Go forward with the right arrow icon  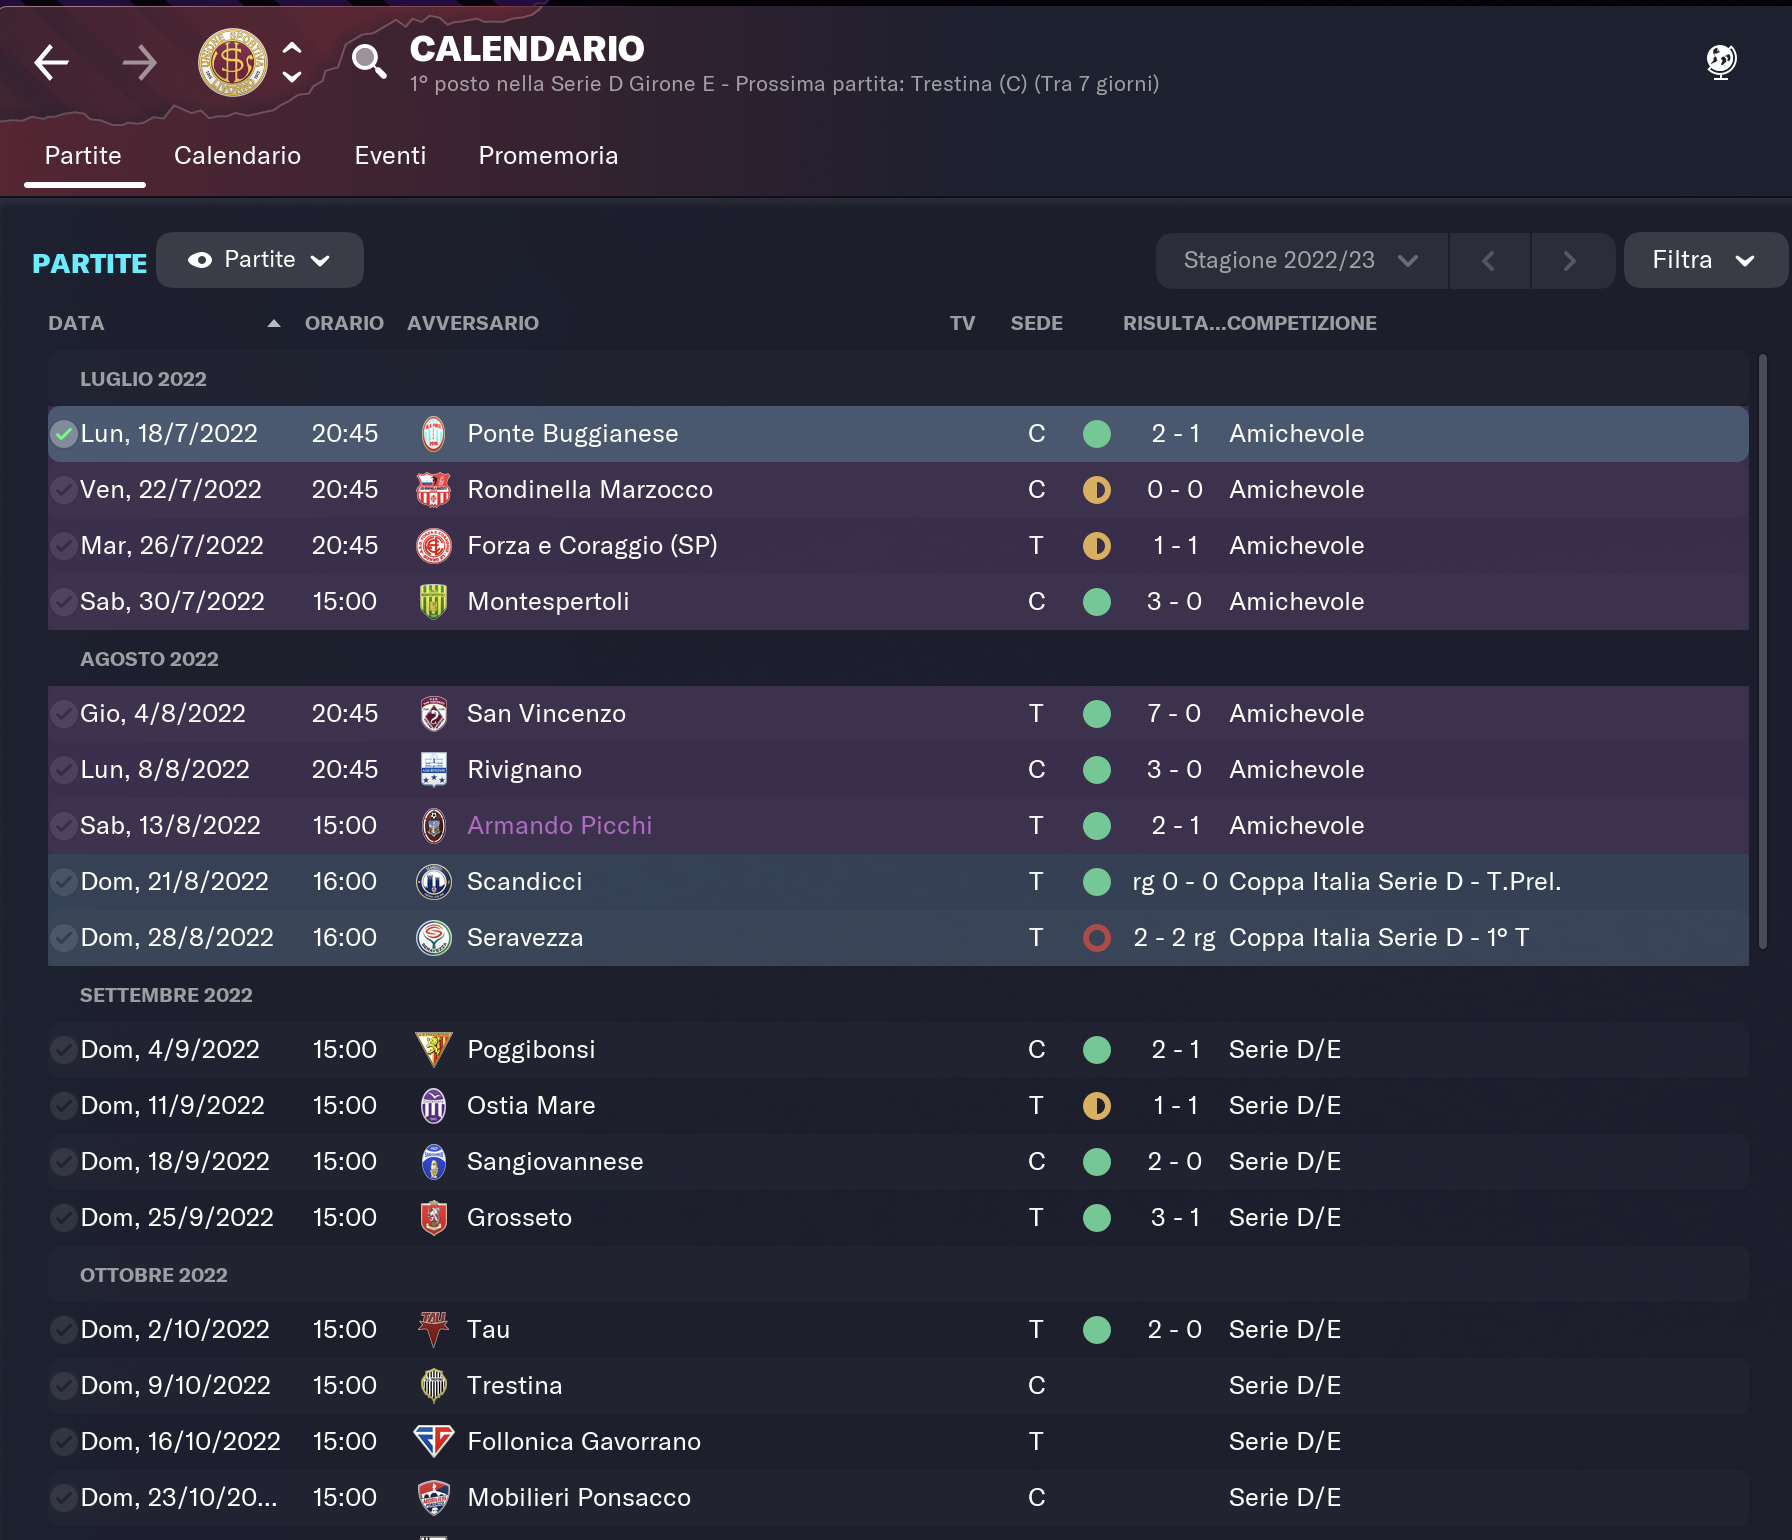point(140,63)
